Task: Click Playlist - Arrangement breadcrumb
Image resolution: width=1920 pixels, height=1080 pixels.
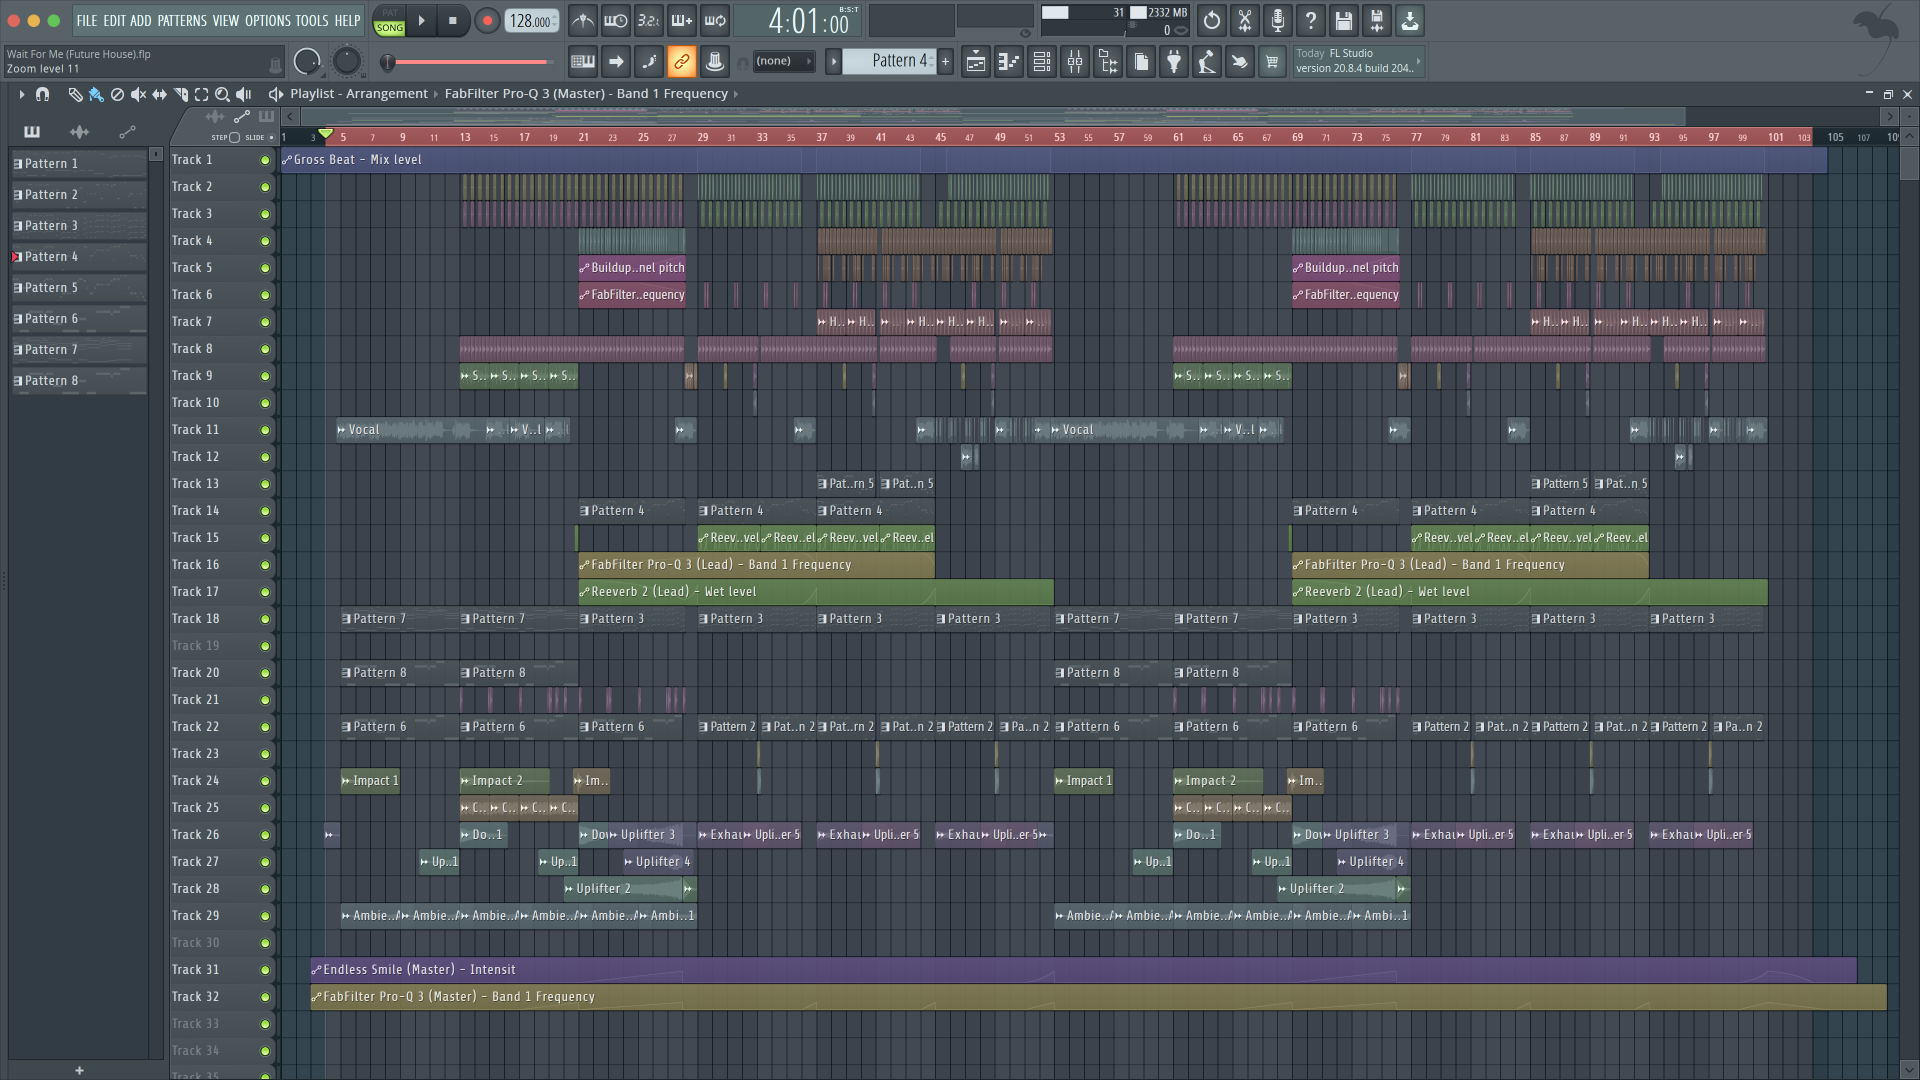Action: point(359,94)
